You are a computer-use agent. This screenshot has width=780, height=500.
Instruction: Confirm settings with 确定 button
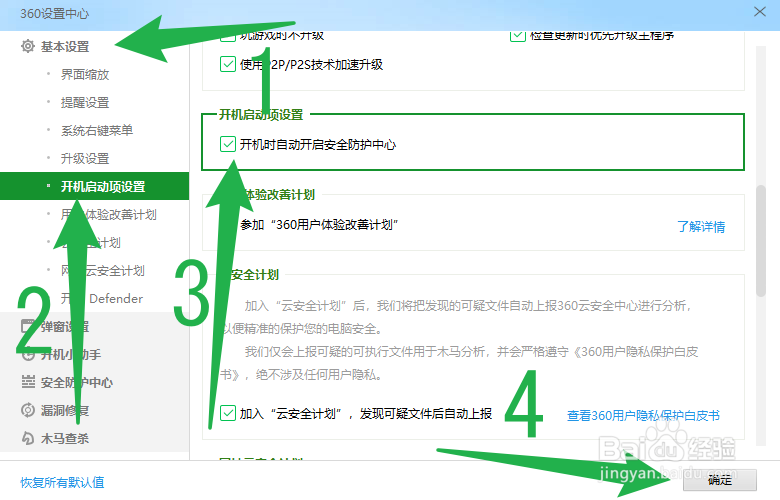[720, 480]
